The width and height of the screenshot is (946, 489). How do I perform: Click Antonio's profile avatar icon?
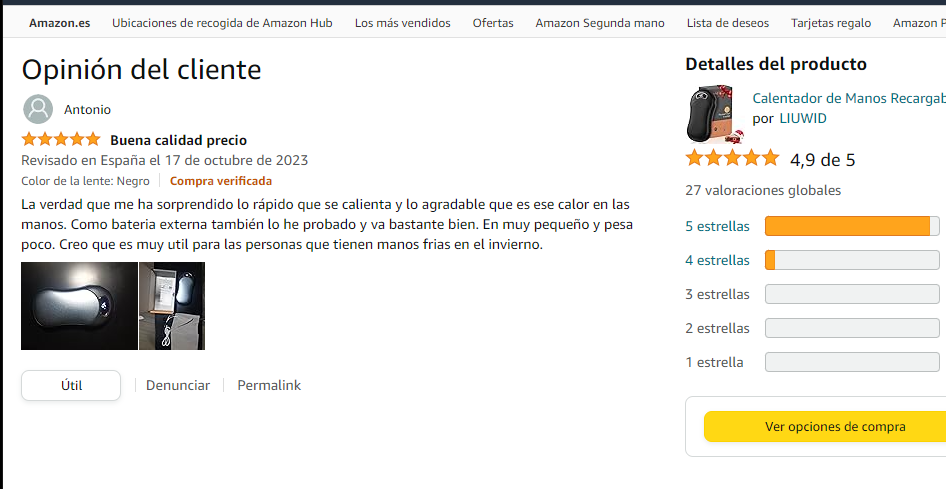pos(38,109)
